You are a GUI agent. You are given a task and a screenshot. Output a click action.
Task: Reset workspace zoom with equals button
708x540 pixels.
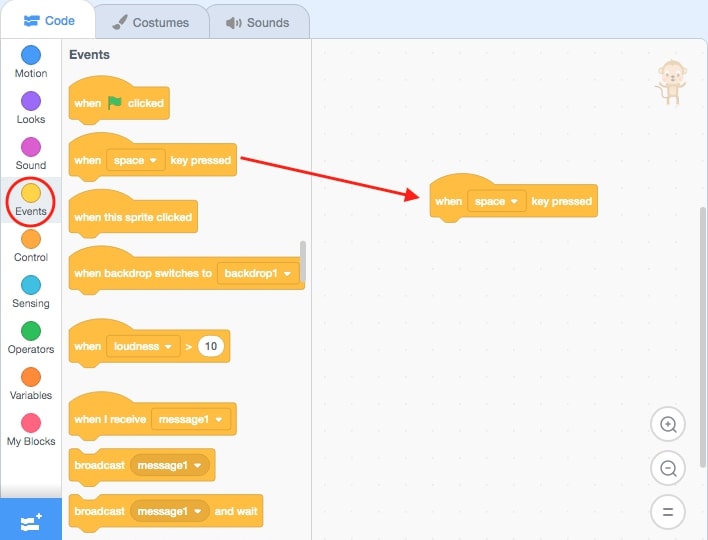click(668, 512)
